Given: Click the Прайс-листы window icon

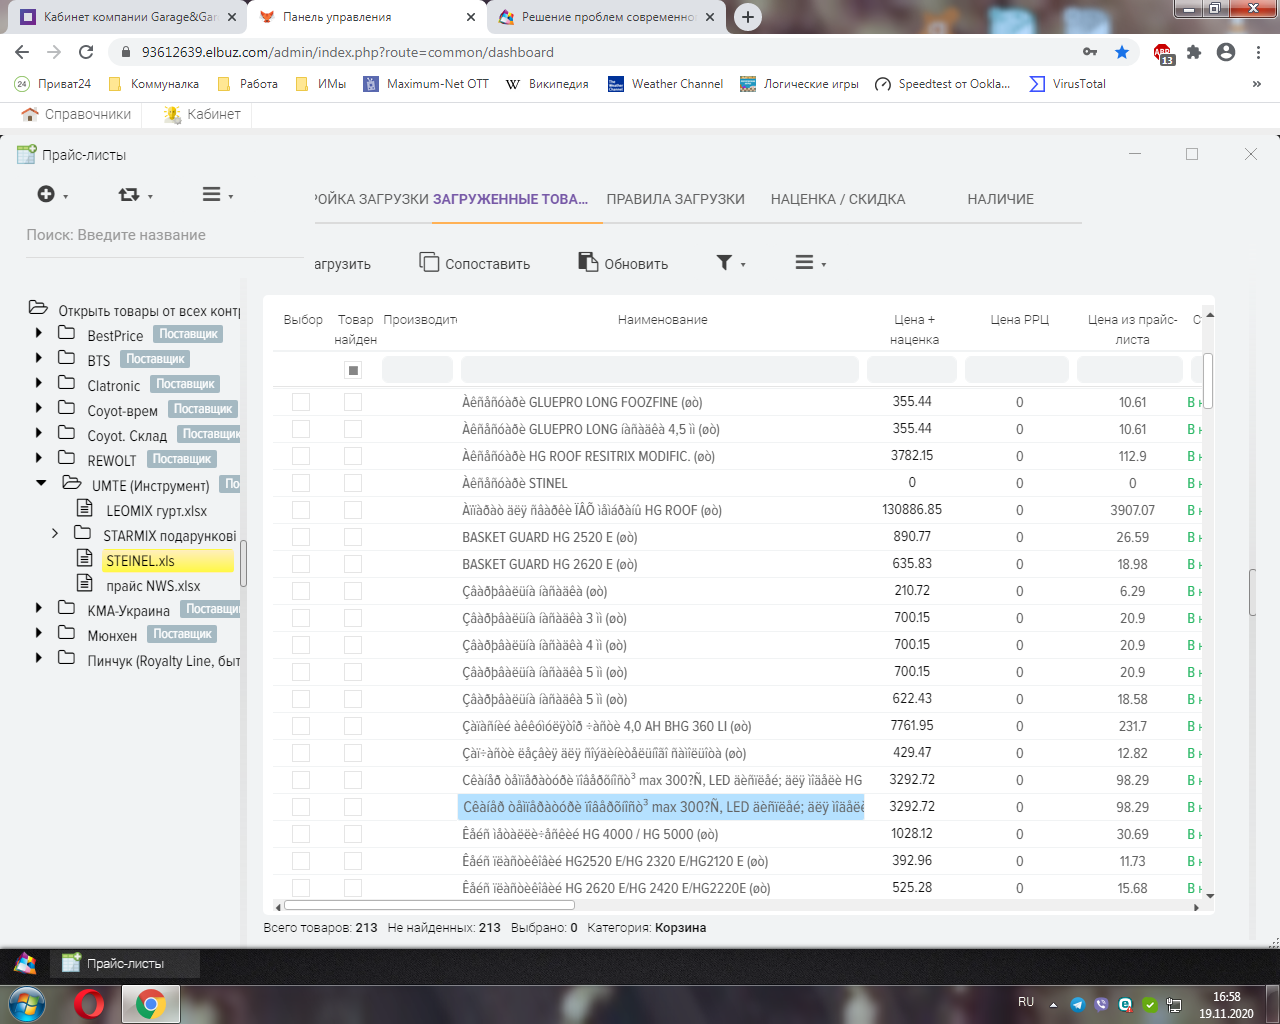Looking at the screenshot, I should [x=27, y=154].
